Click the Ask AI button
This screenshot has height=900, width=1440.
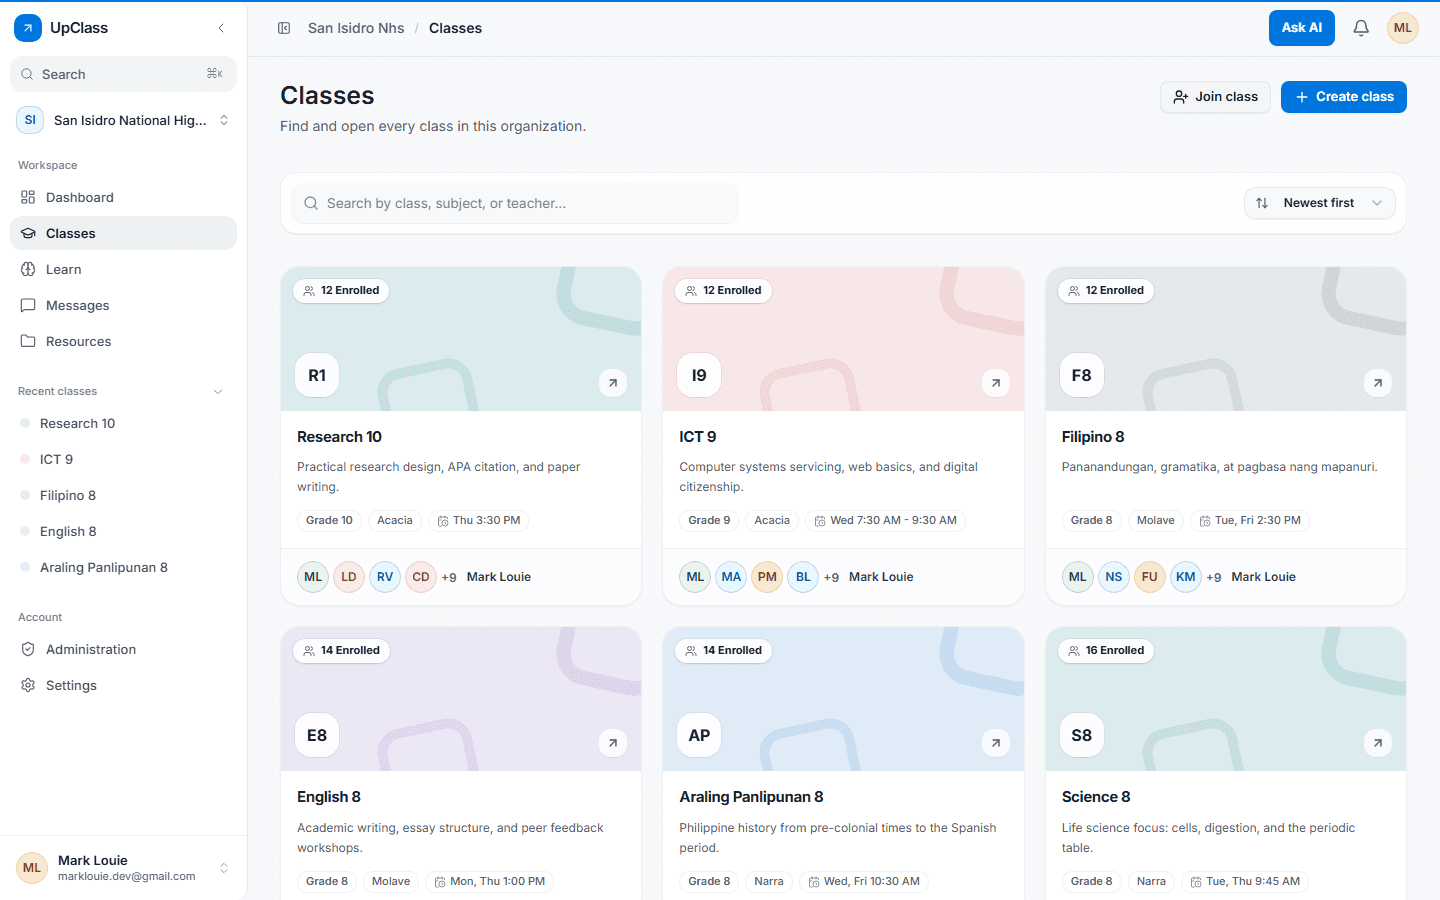[1302, 28]
